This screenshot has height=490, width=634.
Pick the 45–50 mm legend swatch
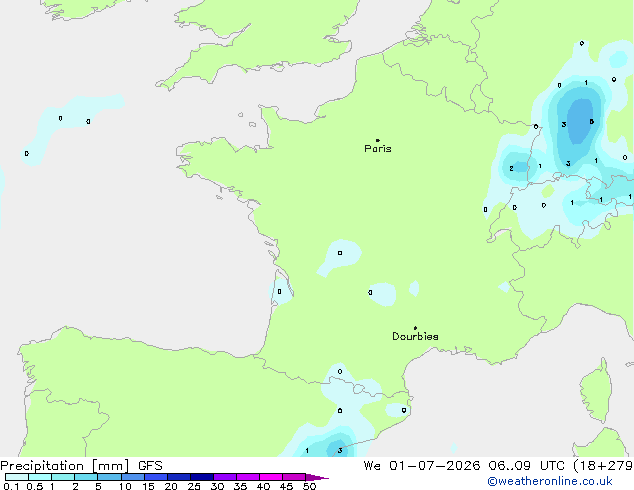(x=294, y=477)
